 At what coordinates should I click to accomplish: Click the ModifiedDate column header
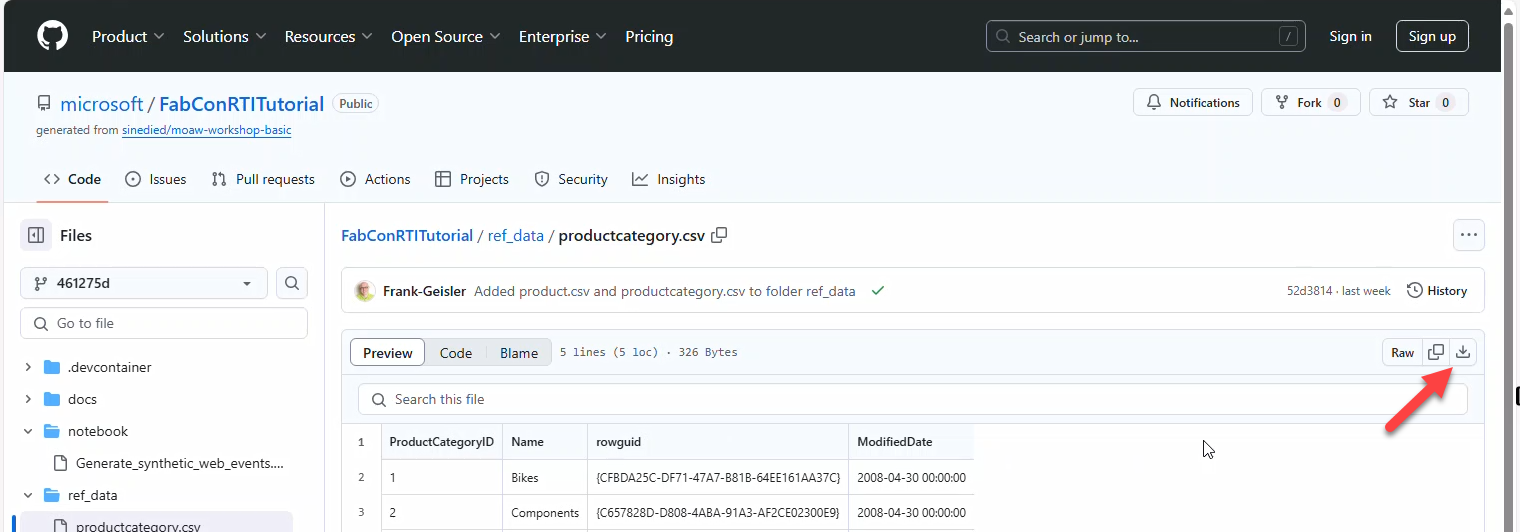point(911,441)
